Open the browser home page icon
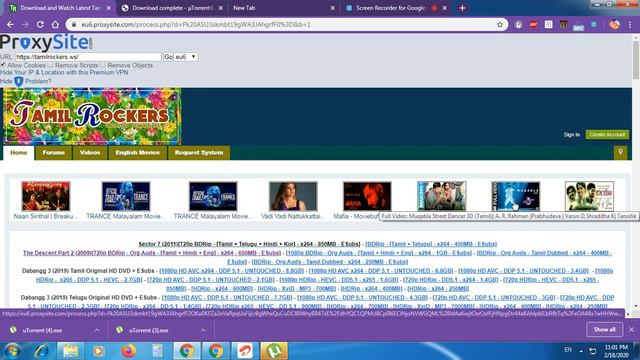Viewport: 640px width, 360px height. [55, 24]
